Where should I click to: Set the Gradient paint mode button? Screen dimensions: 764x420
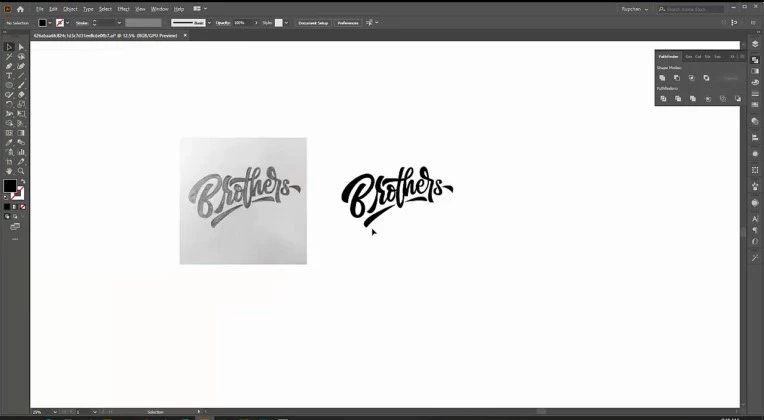pyautogui.click(x=15, y=207)
